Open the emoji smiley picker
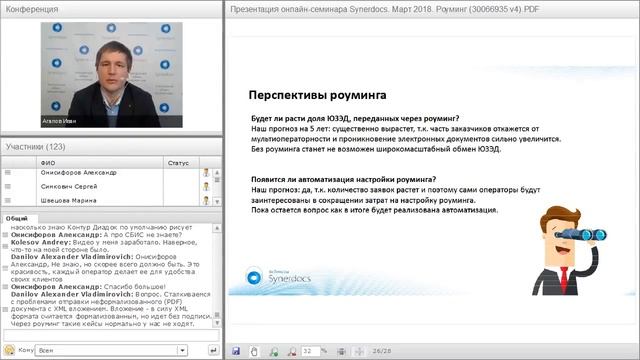 pos(9,350)
